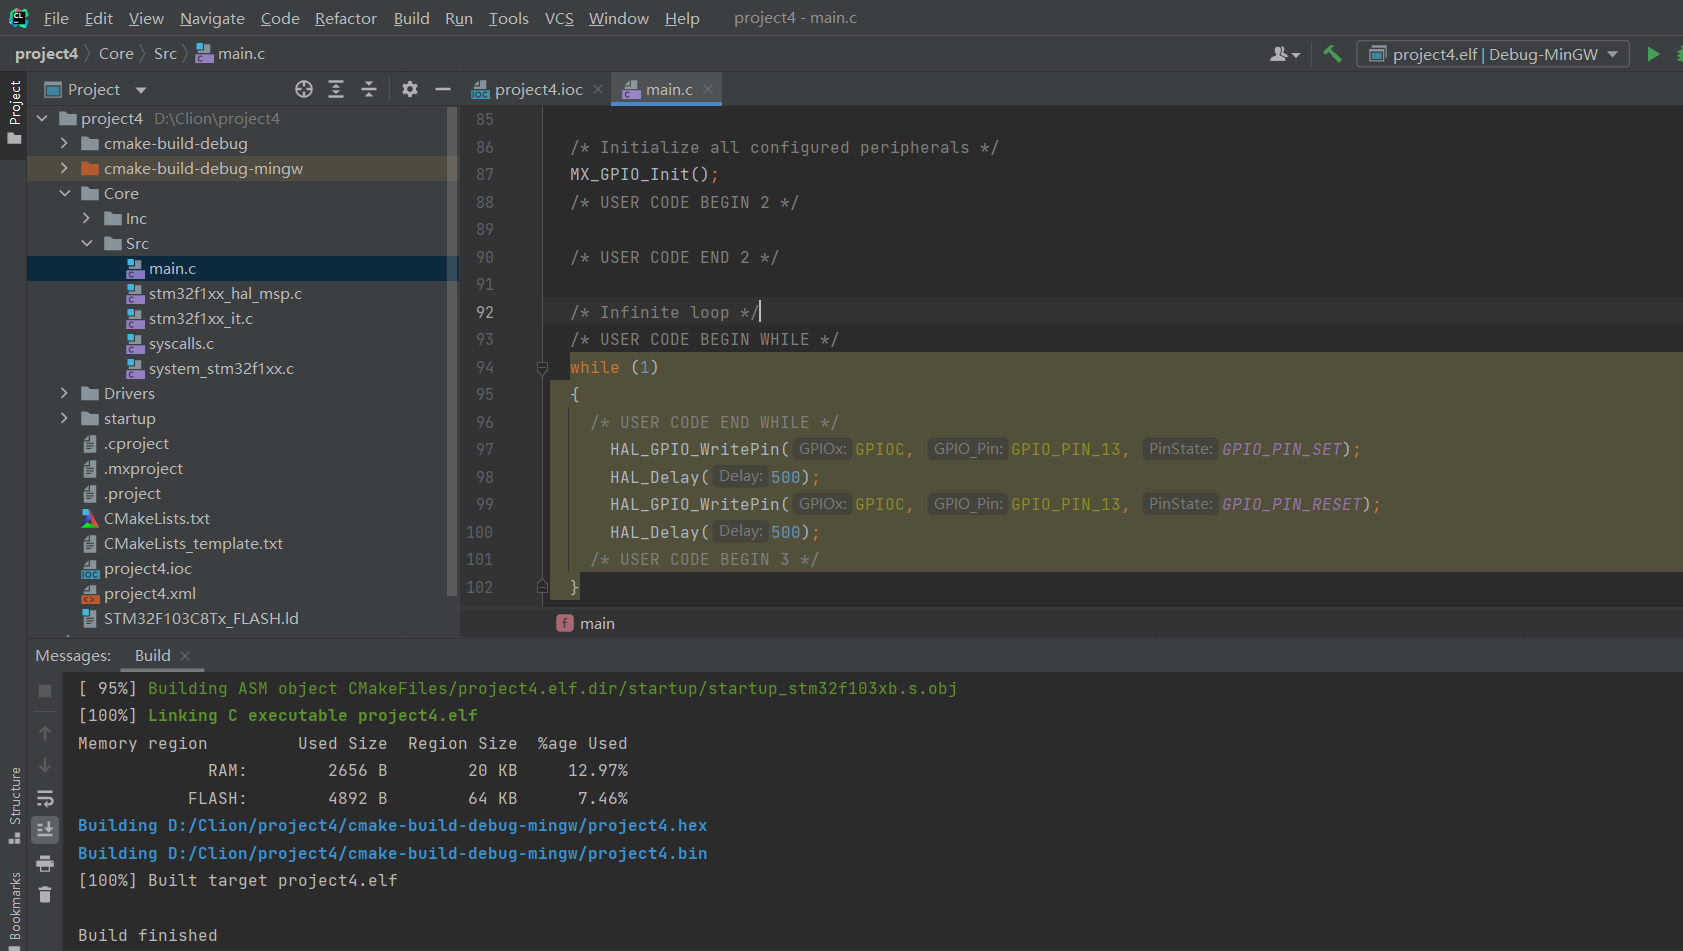Open the project4.elf Debug-MinGW configuration dropdown
Screen dimensions: 1683x951
click(1492, 54)
